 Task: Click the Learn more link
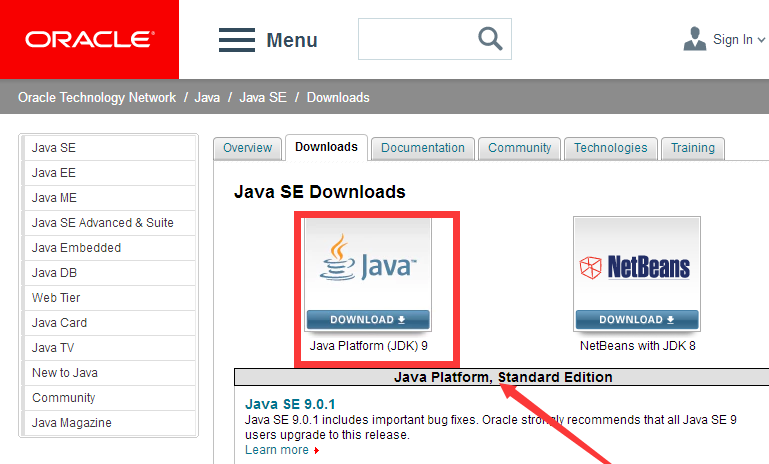click(277, 450)
